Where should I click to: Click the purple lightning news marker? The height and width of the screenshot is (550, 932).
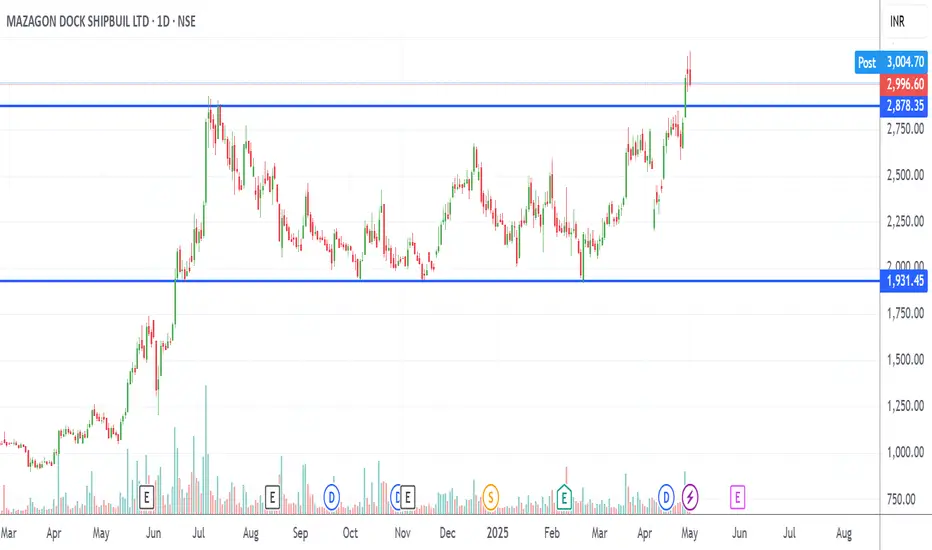coord(689,497)
